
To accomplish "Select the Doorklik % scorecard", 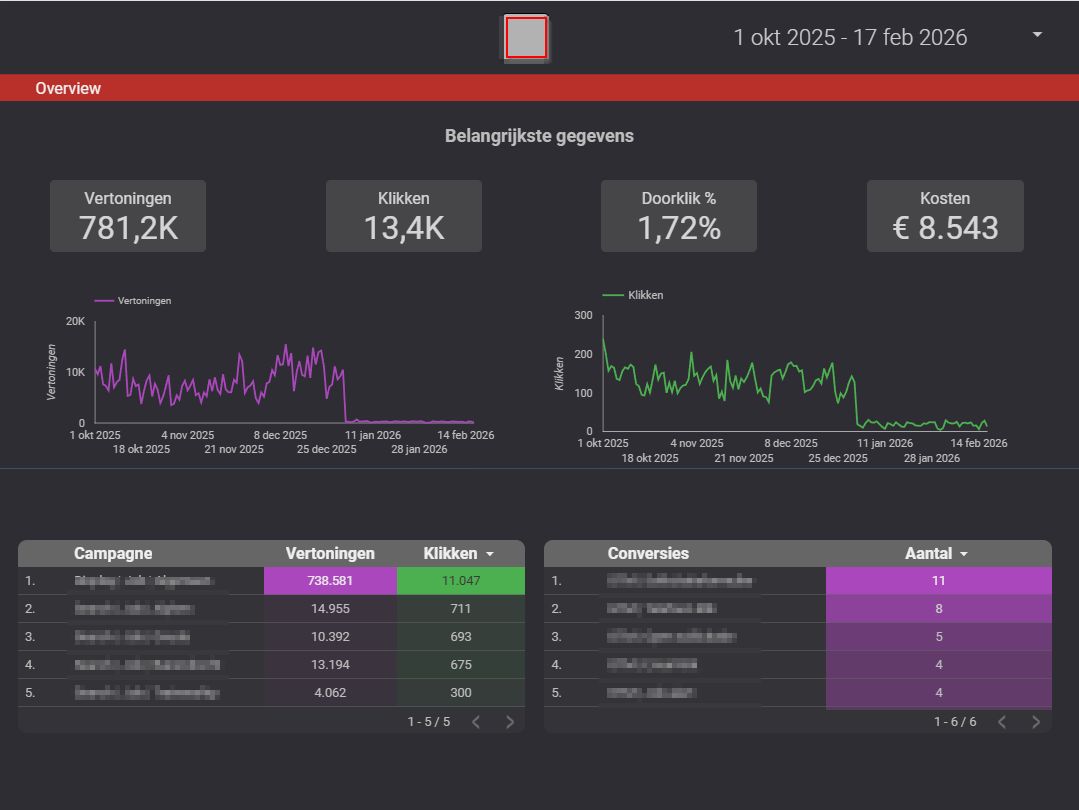I will (679, 216).
